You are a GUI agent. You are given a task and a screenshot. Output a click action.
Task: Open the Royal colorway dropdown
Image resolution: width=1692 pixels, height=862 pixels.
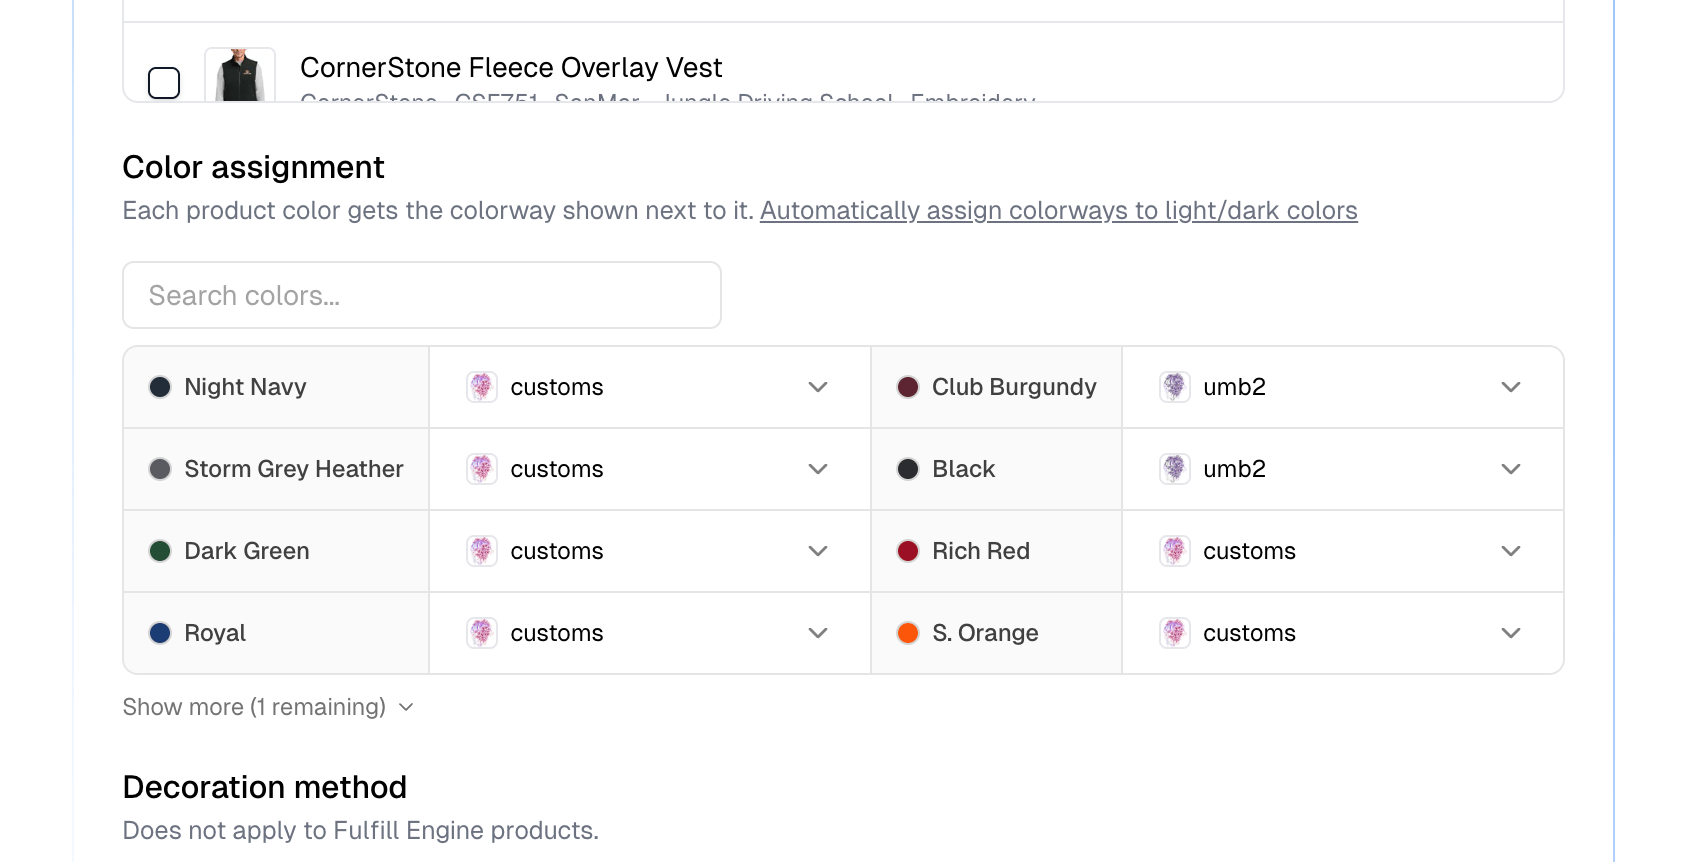point(650,633)
